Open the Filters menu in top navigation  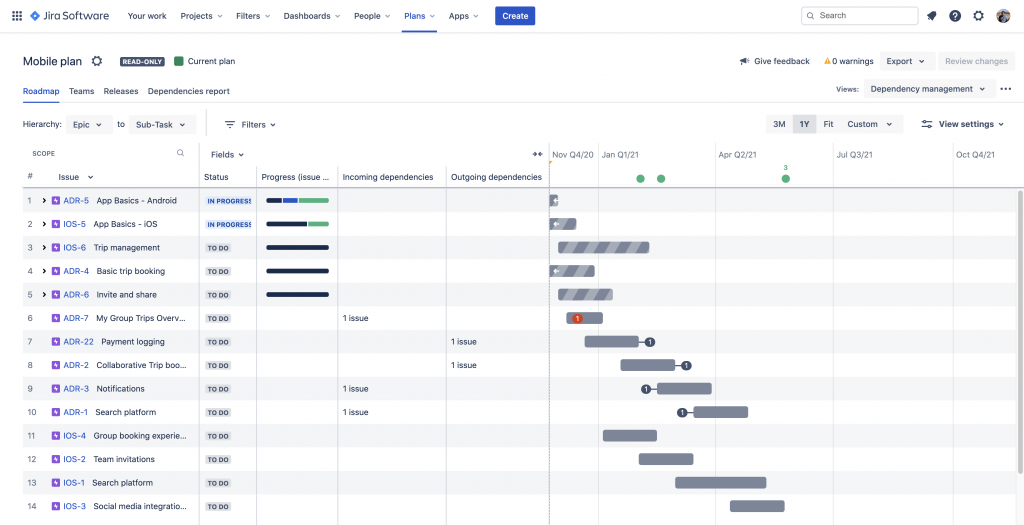[x=253, y=16]
